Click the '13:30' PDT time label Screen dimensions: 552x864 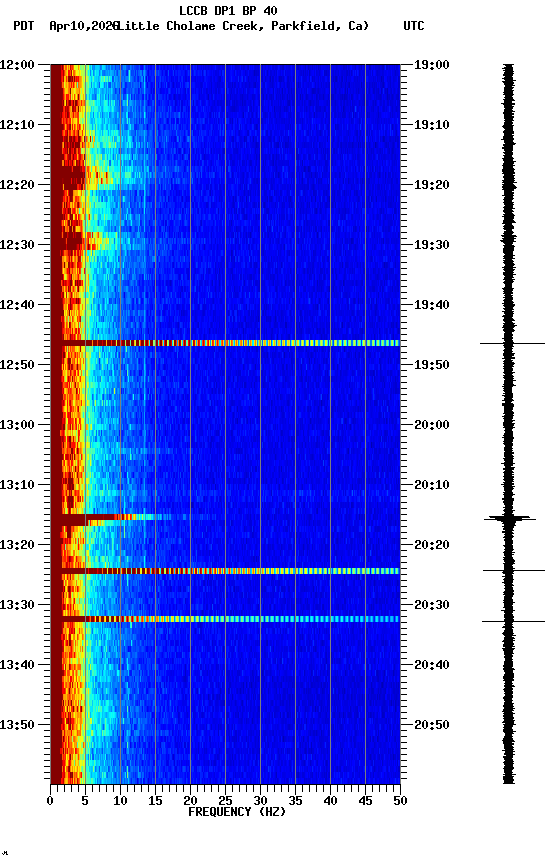pos(17,605)
